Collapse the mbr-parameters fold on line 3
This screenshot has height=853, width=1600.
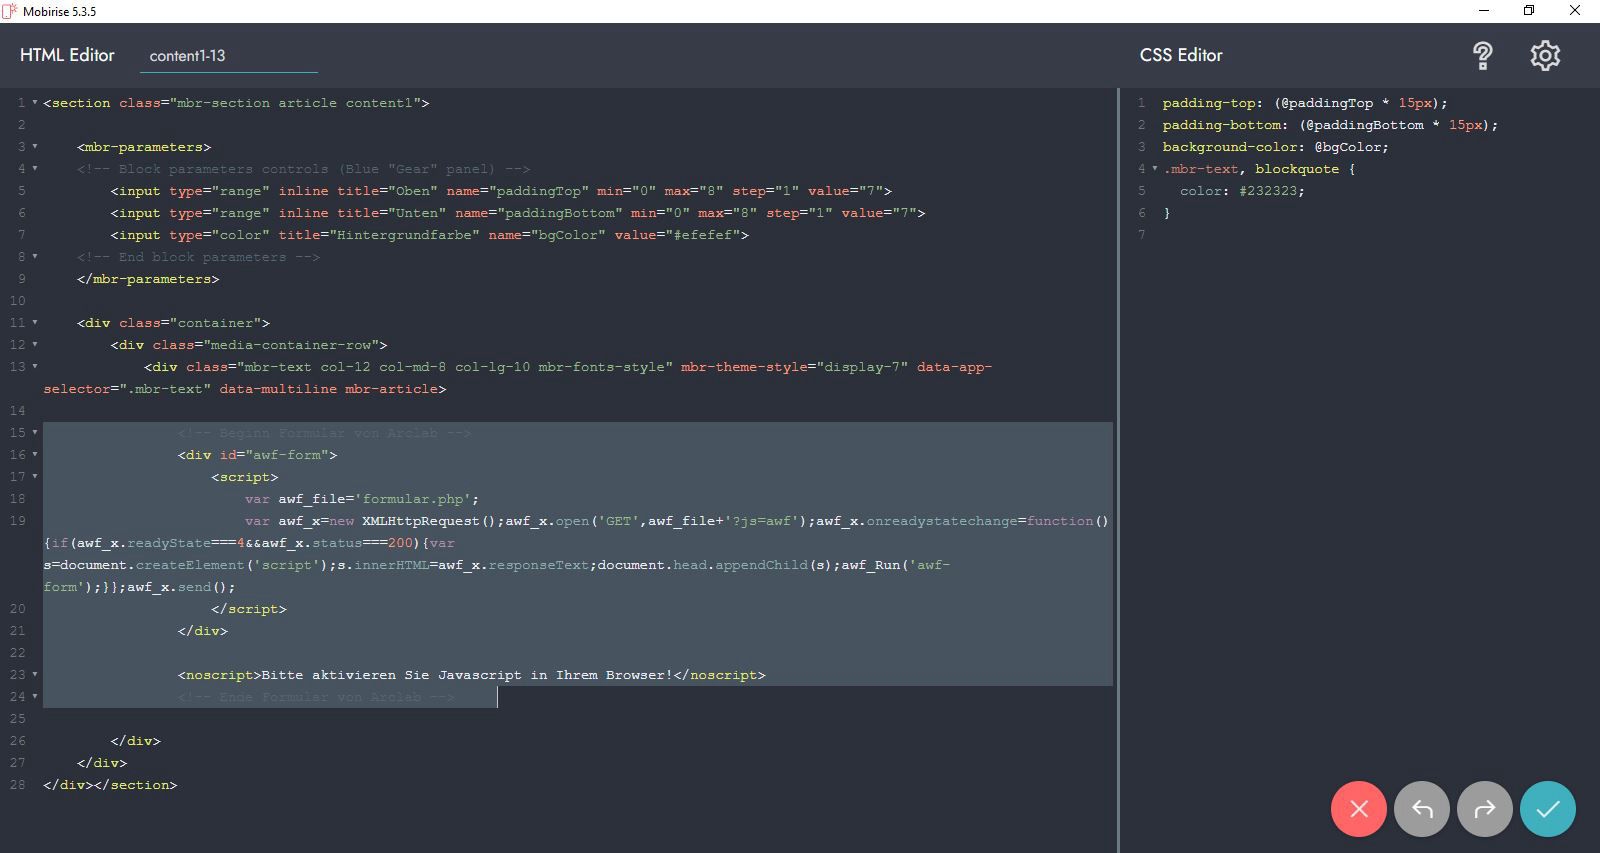click(35, 147)
